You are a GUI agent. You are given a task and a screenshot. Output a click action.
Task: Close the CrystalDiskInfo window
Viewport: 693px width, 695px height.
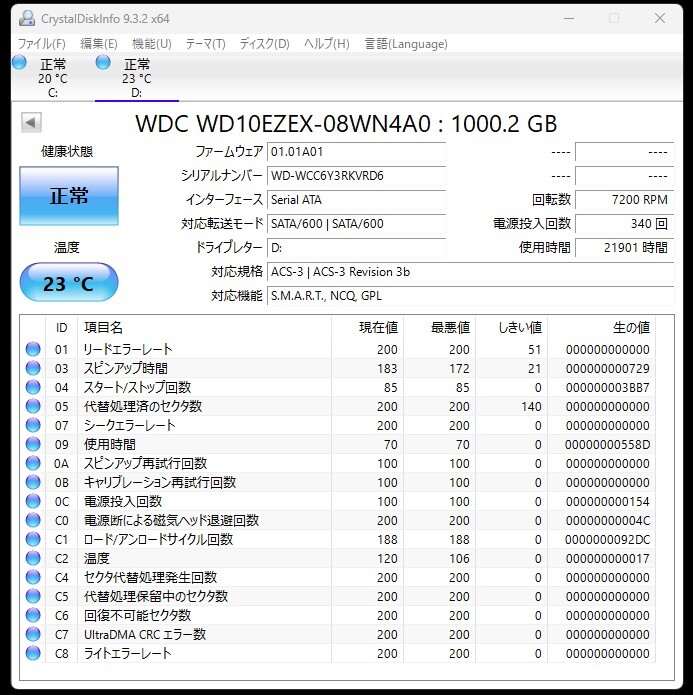tap(660, 19)
